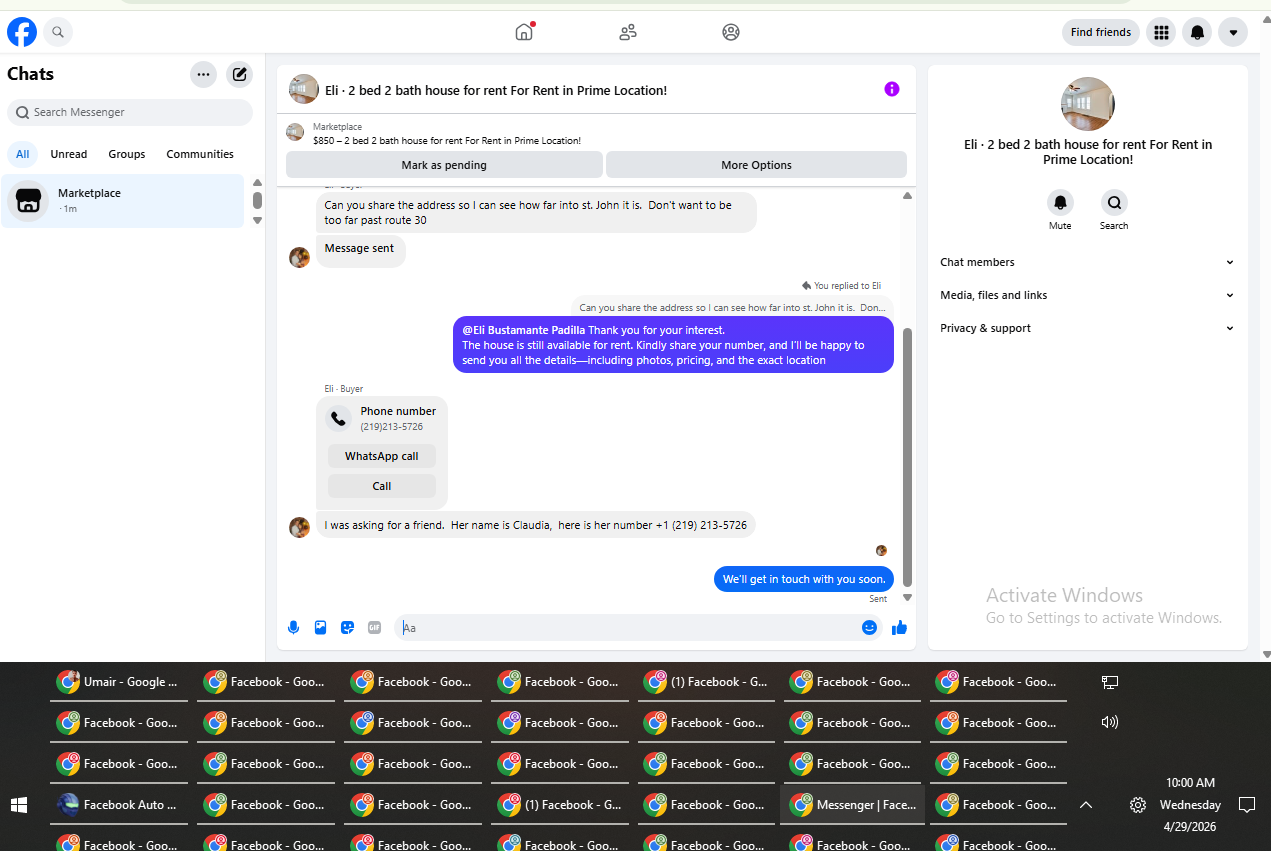The image size is (1271, 851).
Task: Open Facebook Auto taskbar item
Action: (x=119, y=804)
